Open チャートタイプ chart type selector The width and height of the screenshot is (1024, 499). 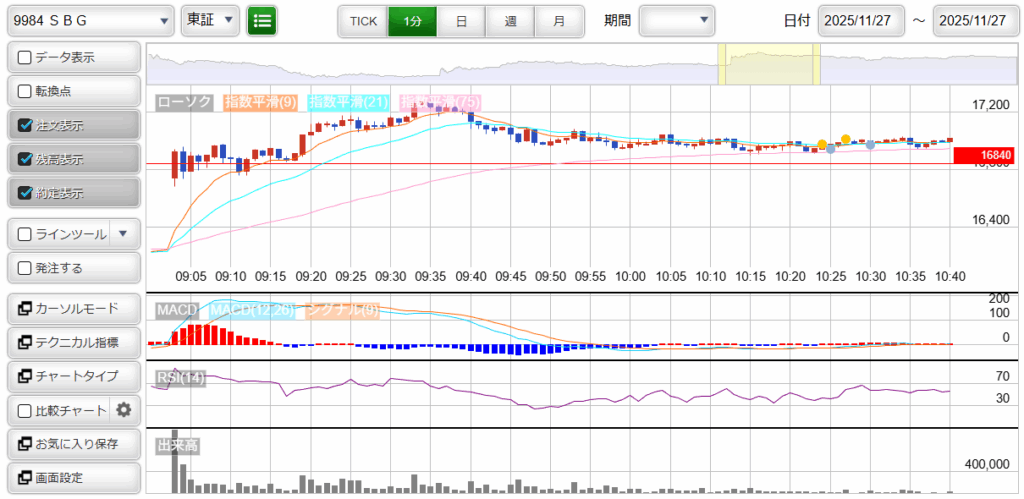(73, 376)
